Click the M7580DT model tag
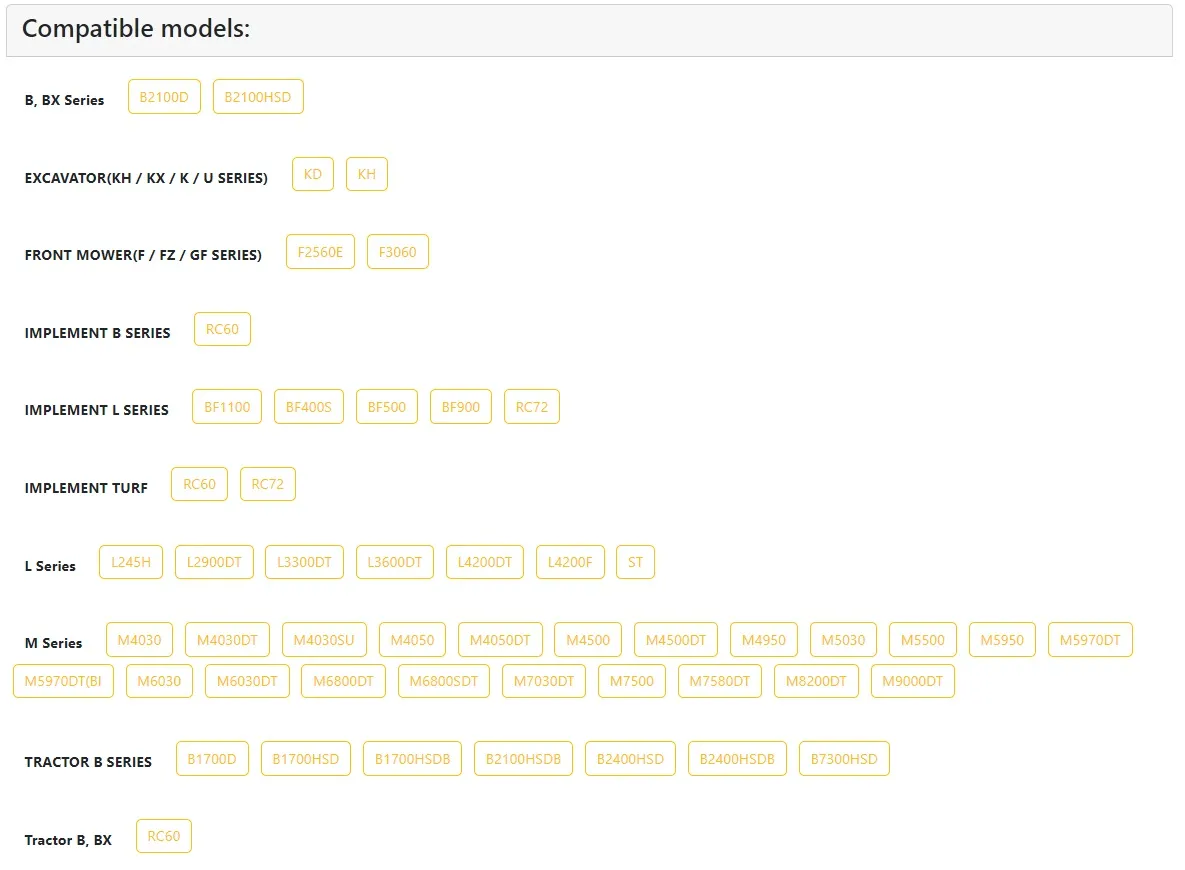Screen dimensions: 1185x870 click(720, 680)
